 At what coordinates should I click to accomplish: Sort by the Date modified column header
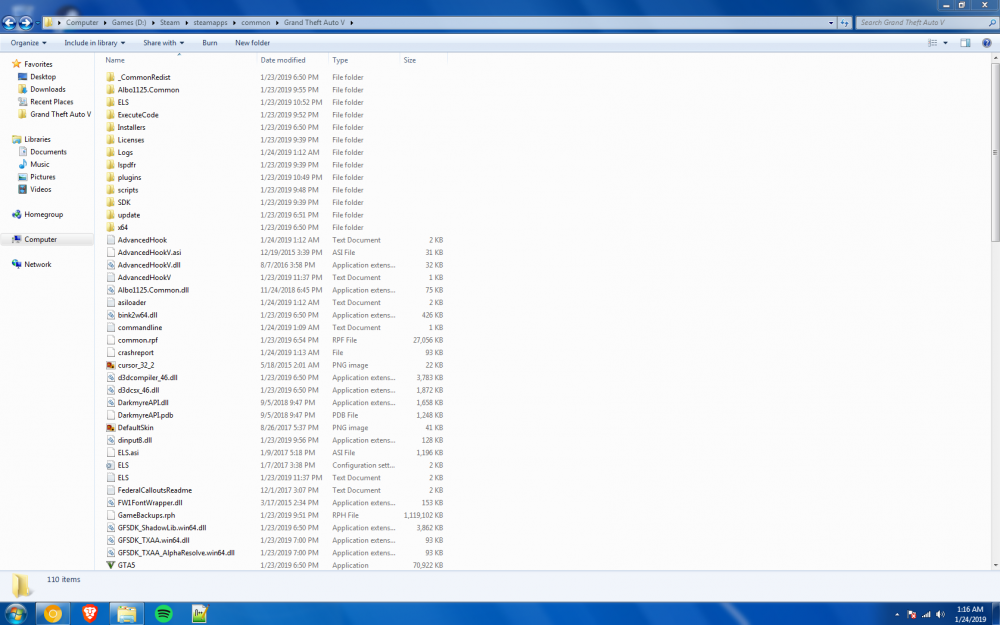[292, 60]
